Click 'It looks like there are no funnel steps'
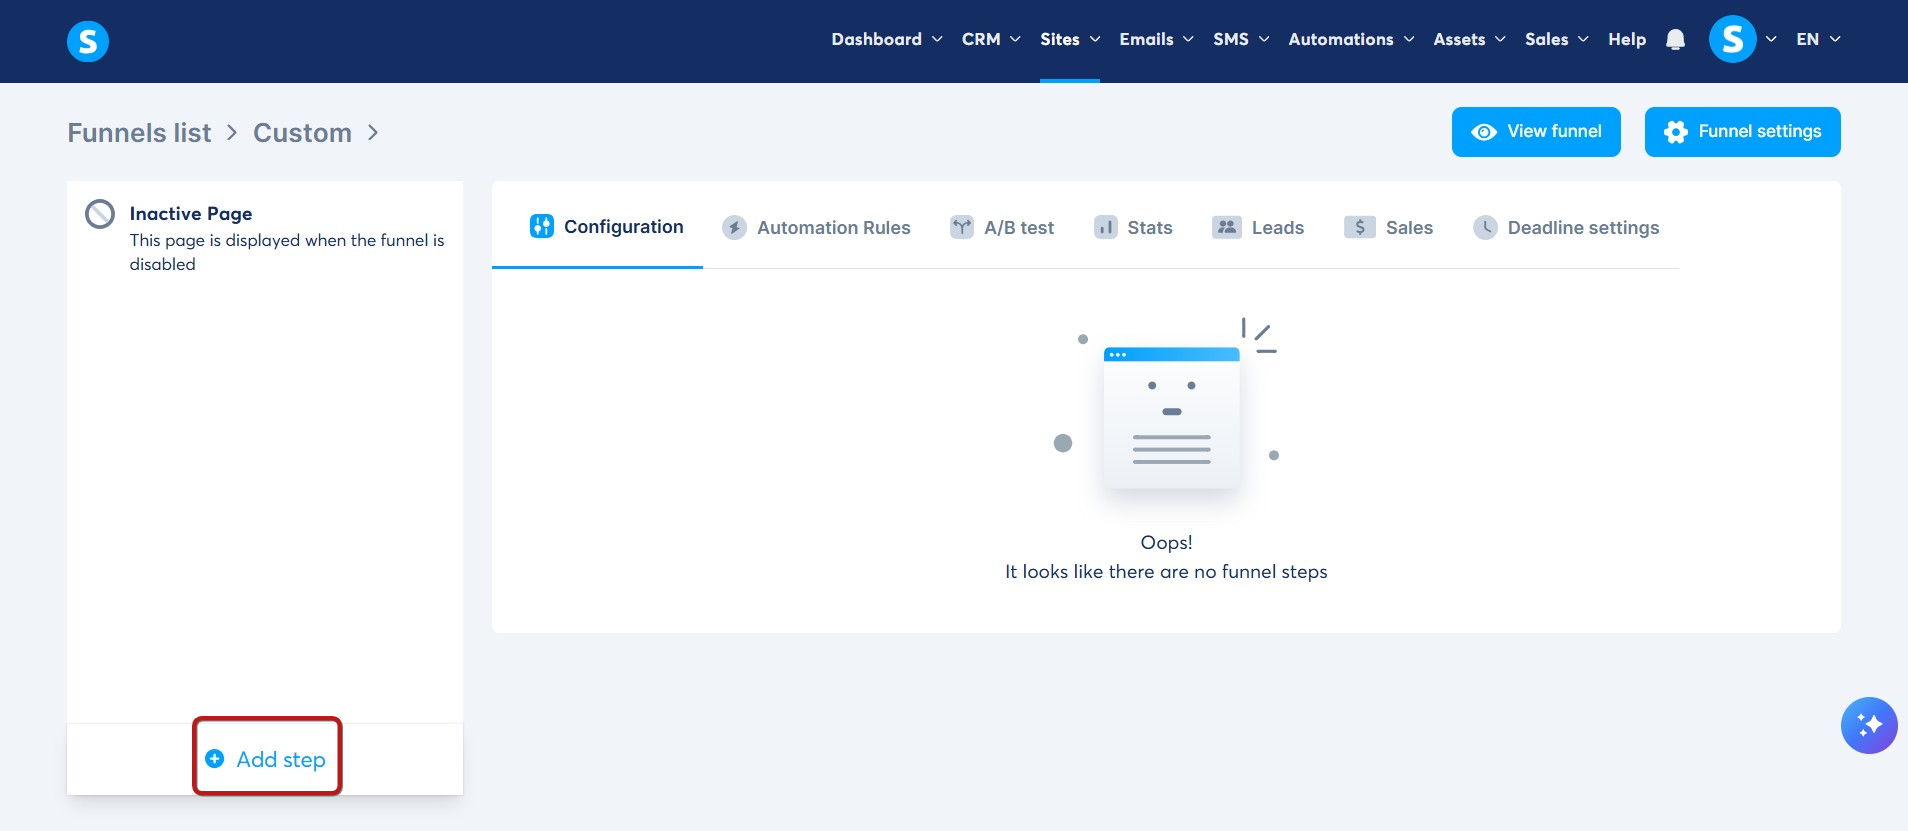 point(1166,572)
